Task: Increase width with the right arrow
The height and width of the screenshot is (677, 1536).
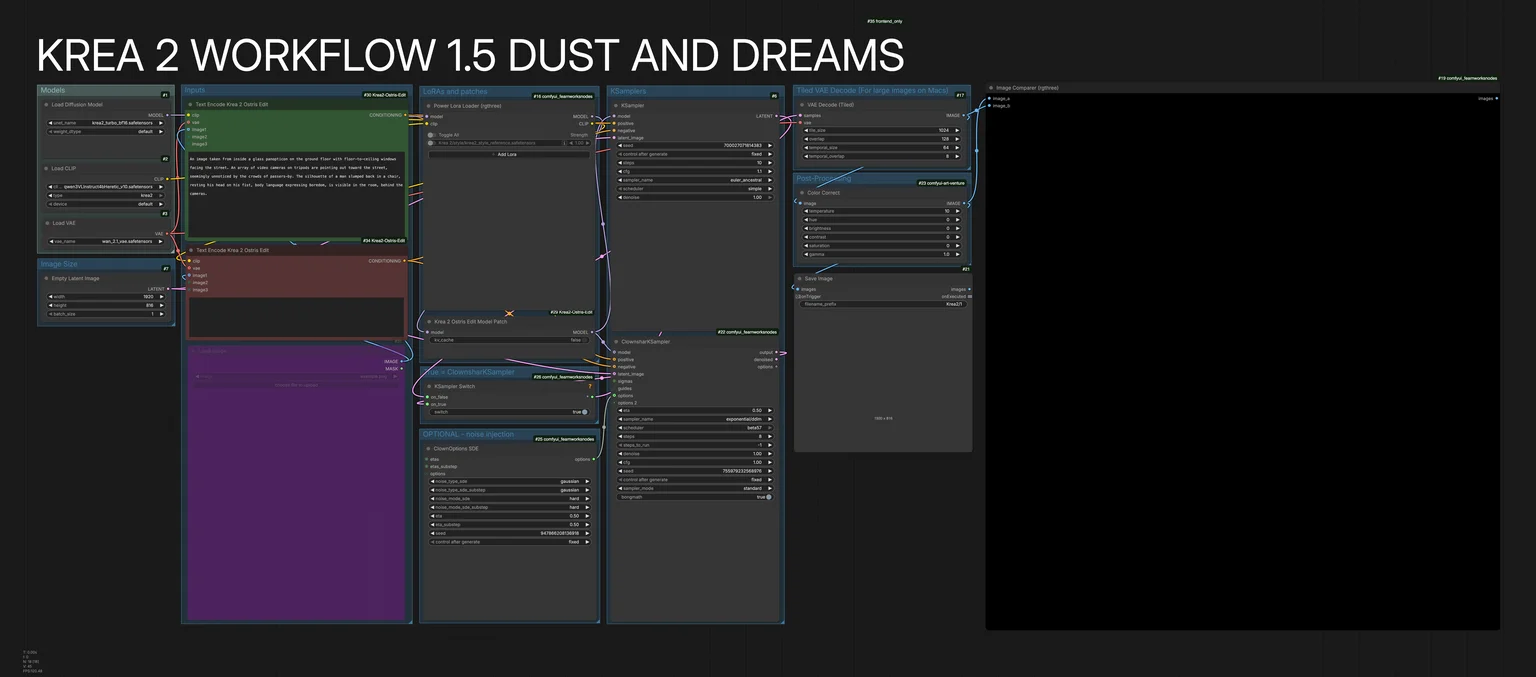Action: 160,297
